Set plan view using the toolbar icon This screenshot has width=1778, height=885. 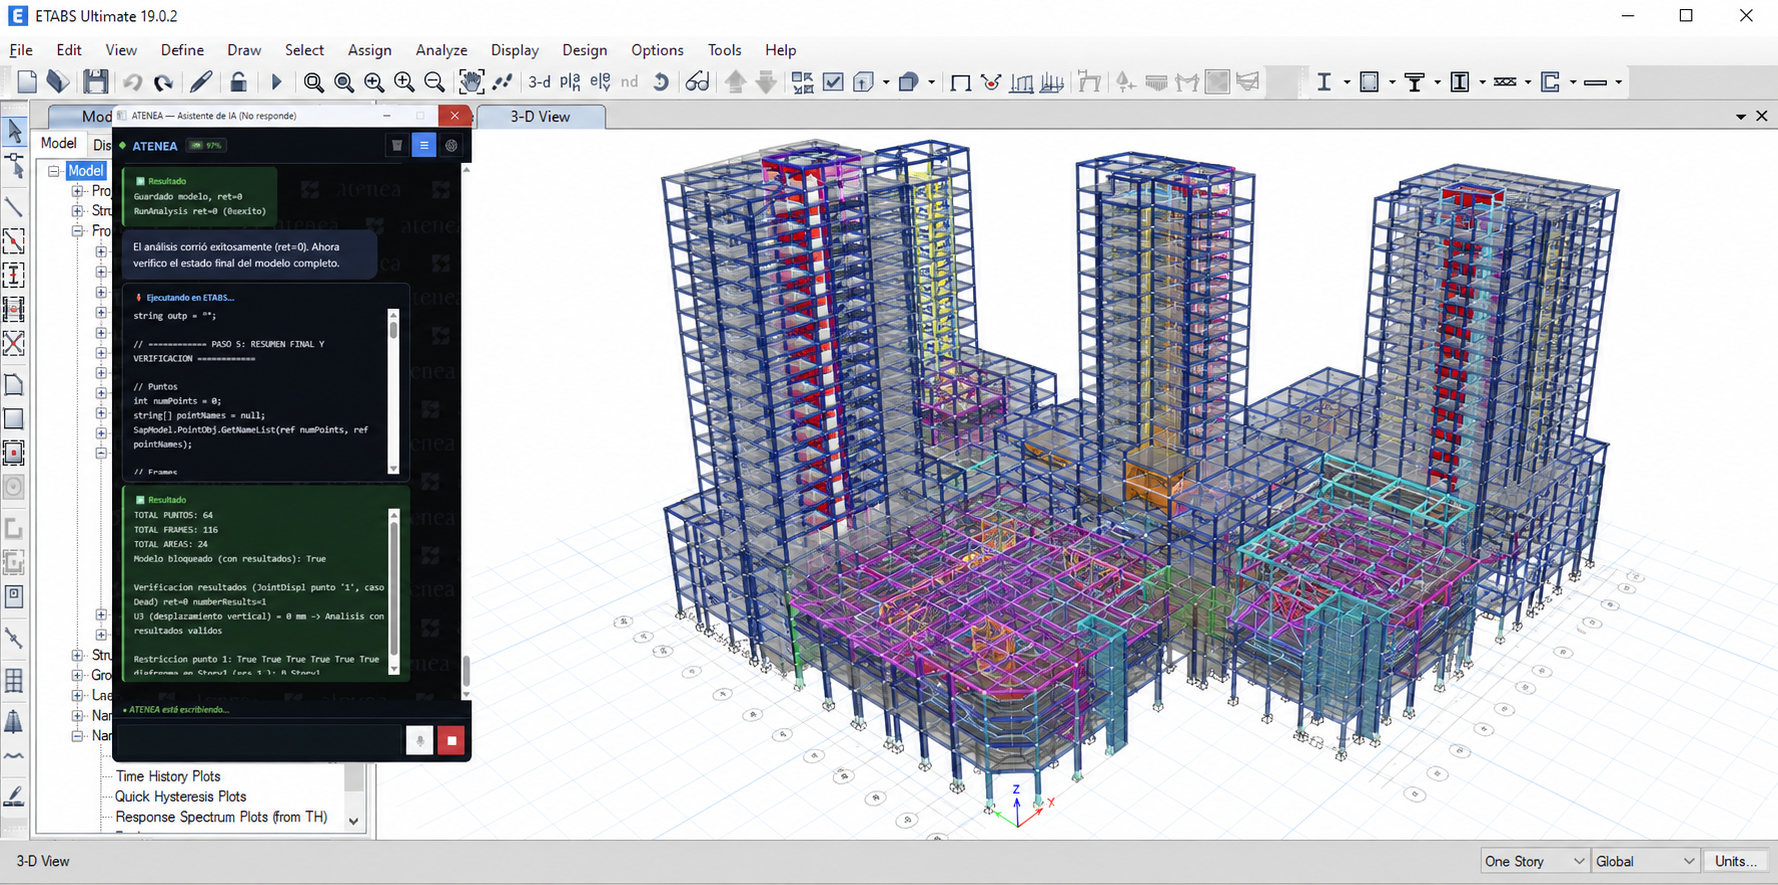570,82
